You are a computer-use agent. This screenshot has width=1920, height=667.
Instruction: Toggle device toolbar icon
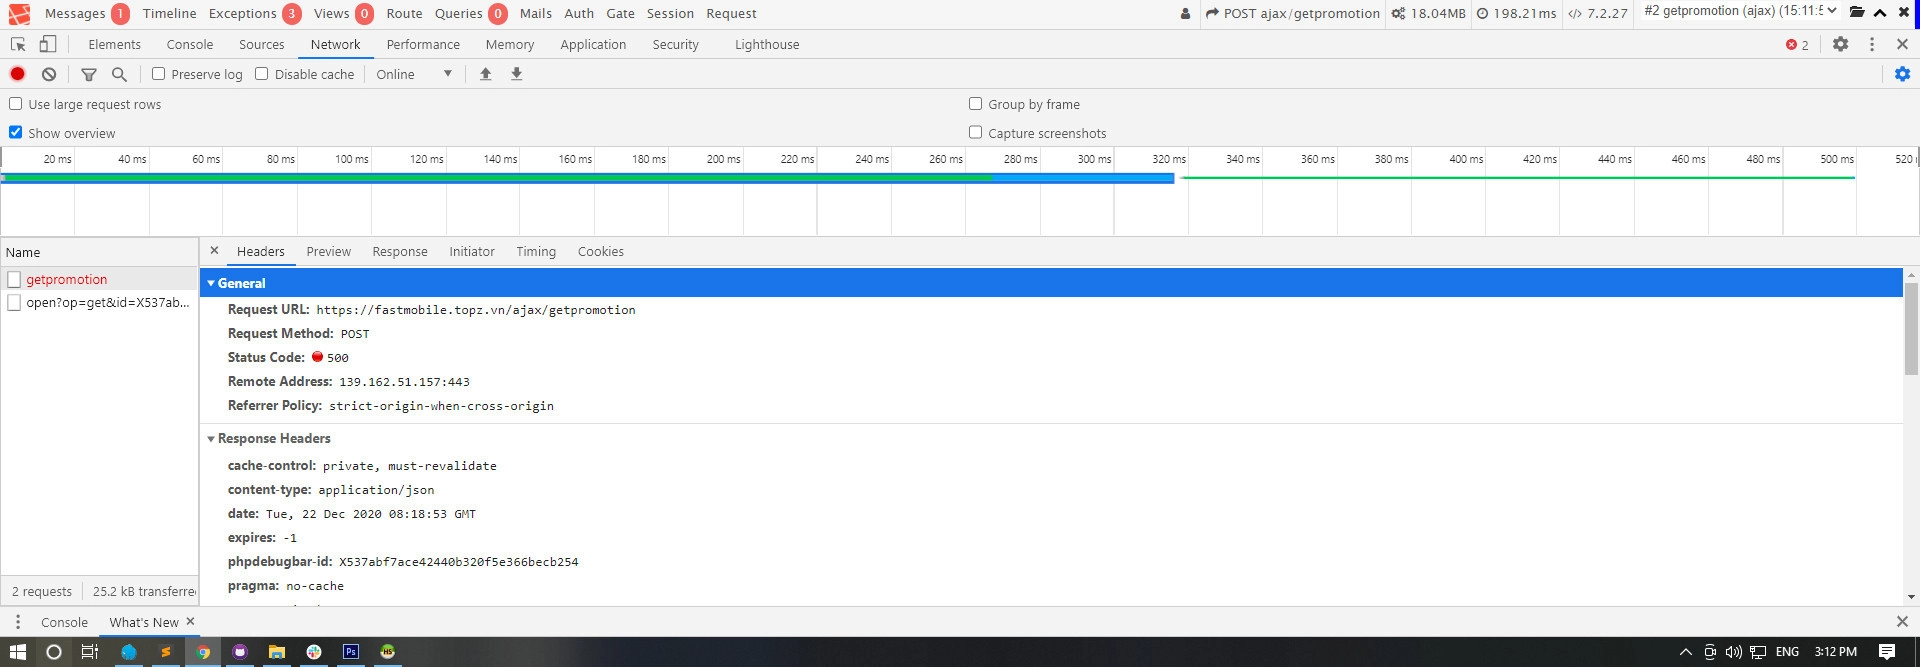click(48, 44)
